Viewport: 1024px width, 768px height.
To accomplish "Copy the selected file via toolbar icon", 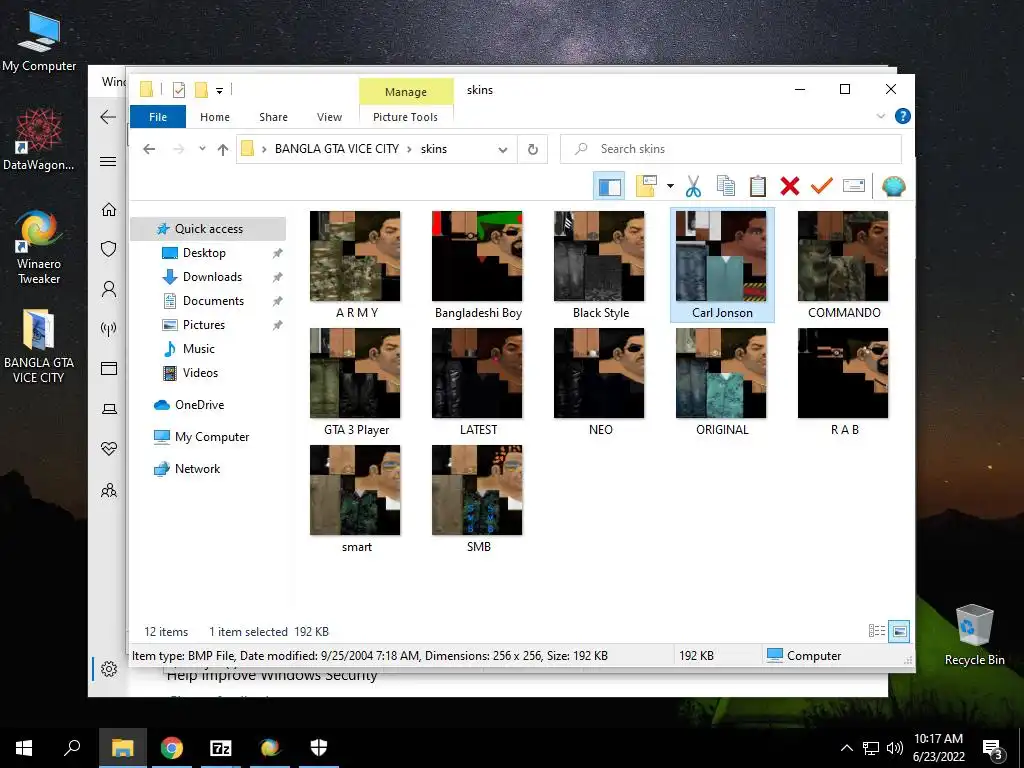I will [725, 186].
